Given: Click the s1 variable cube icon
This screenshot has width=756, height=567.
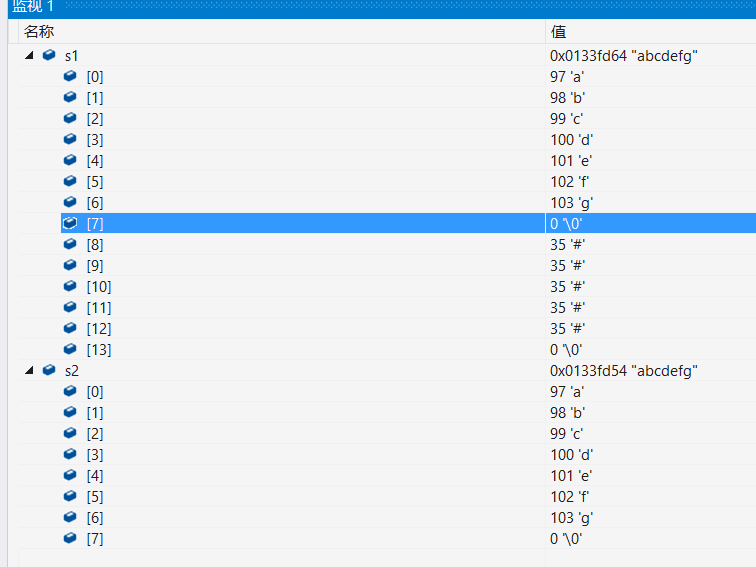Looking at the screenshot, I should pos(49,55).
